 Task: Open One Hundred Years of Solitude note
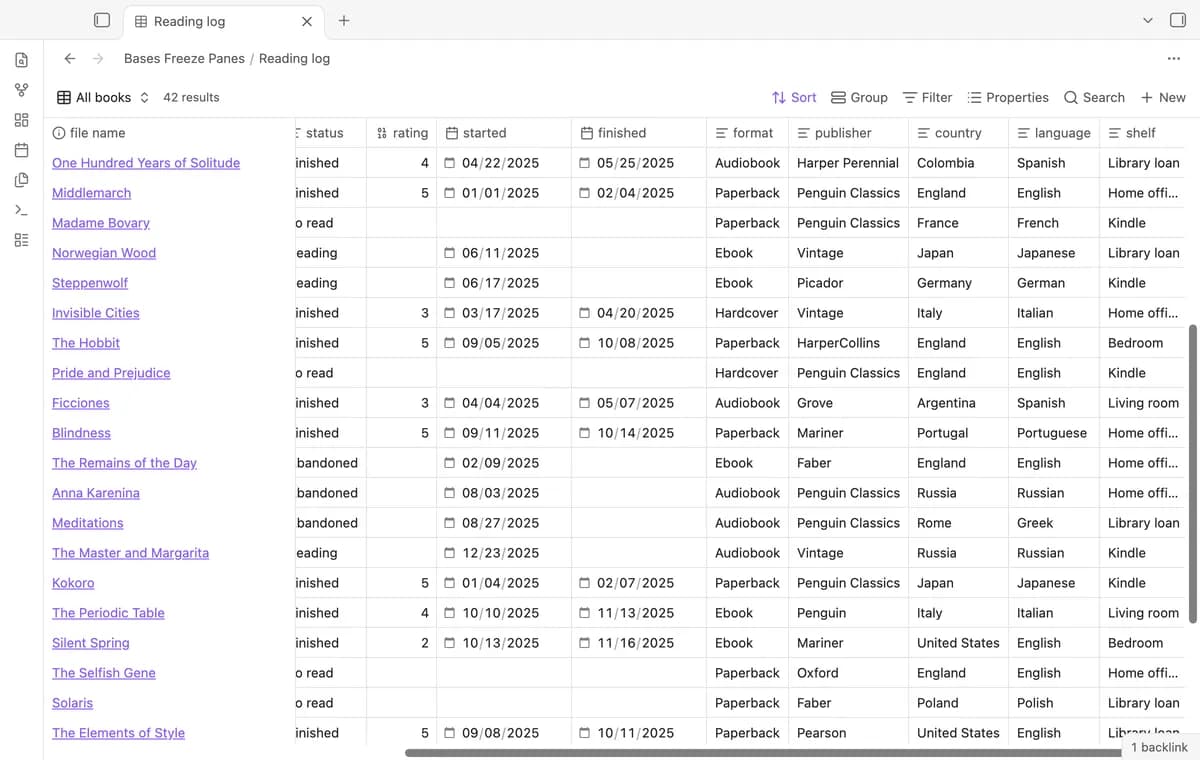[146, 163]
